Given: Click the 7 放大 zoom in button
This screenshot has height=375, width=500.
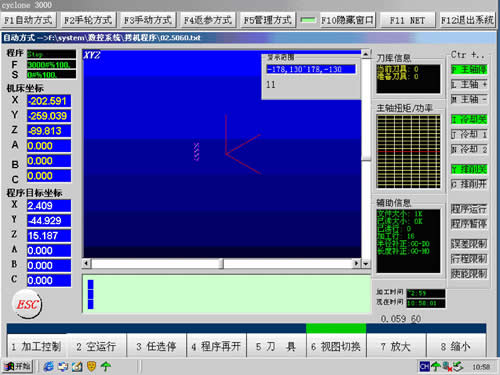Looking at the screenshot, I should tap(396, 347).
